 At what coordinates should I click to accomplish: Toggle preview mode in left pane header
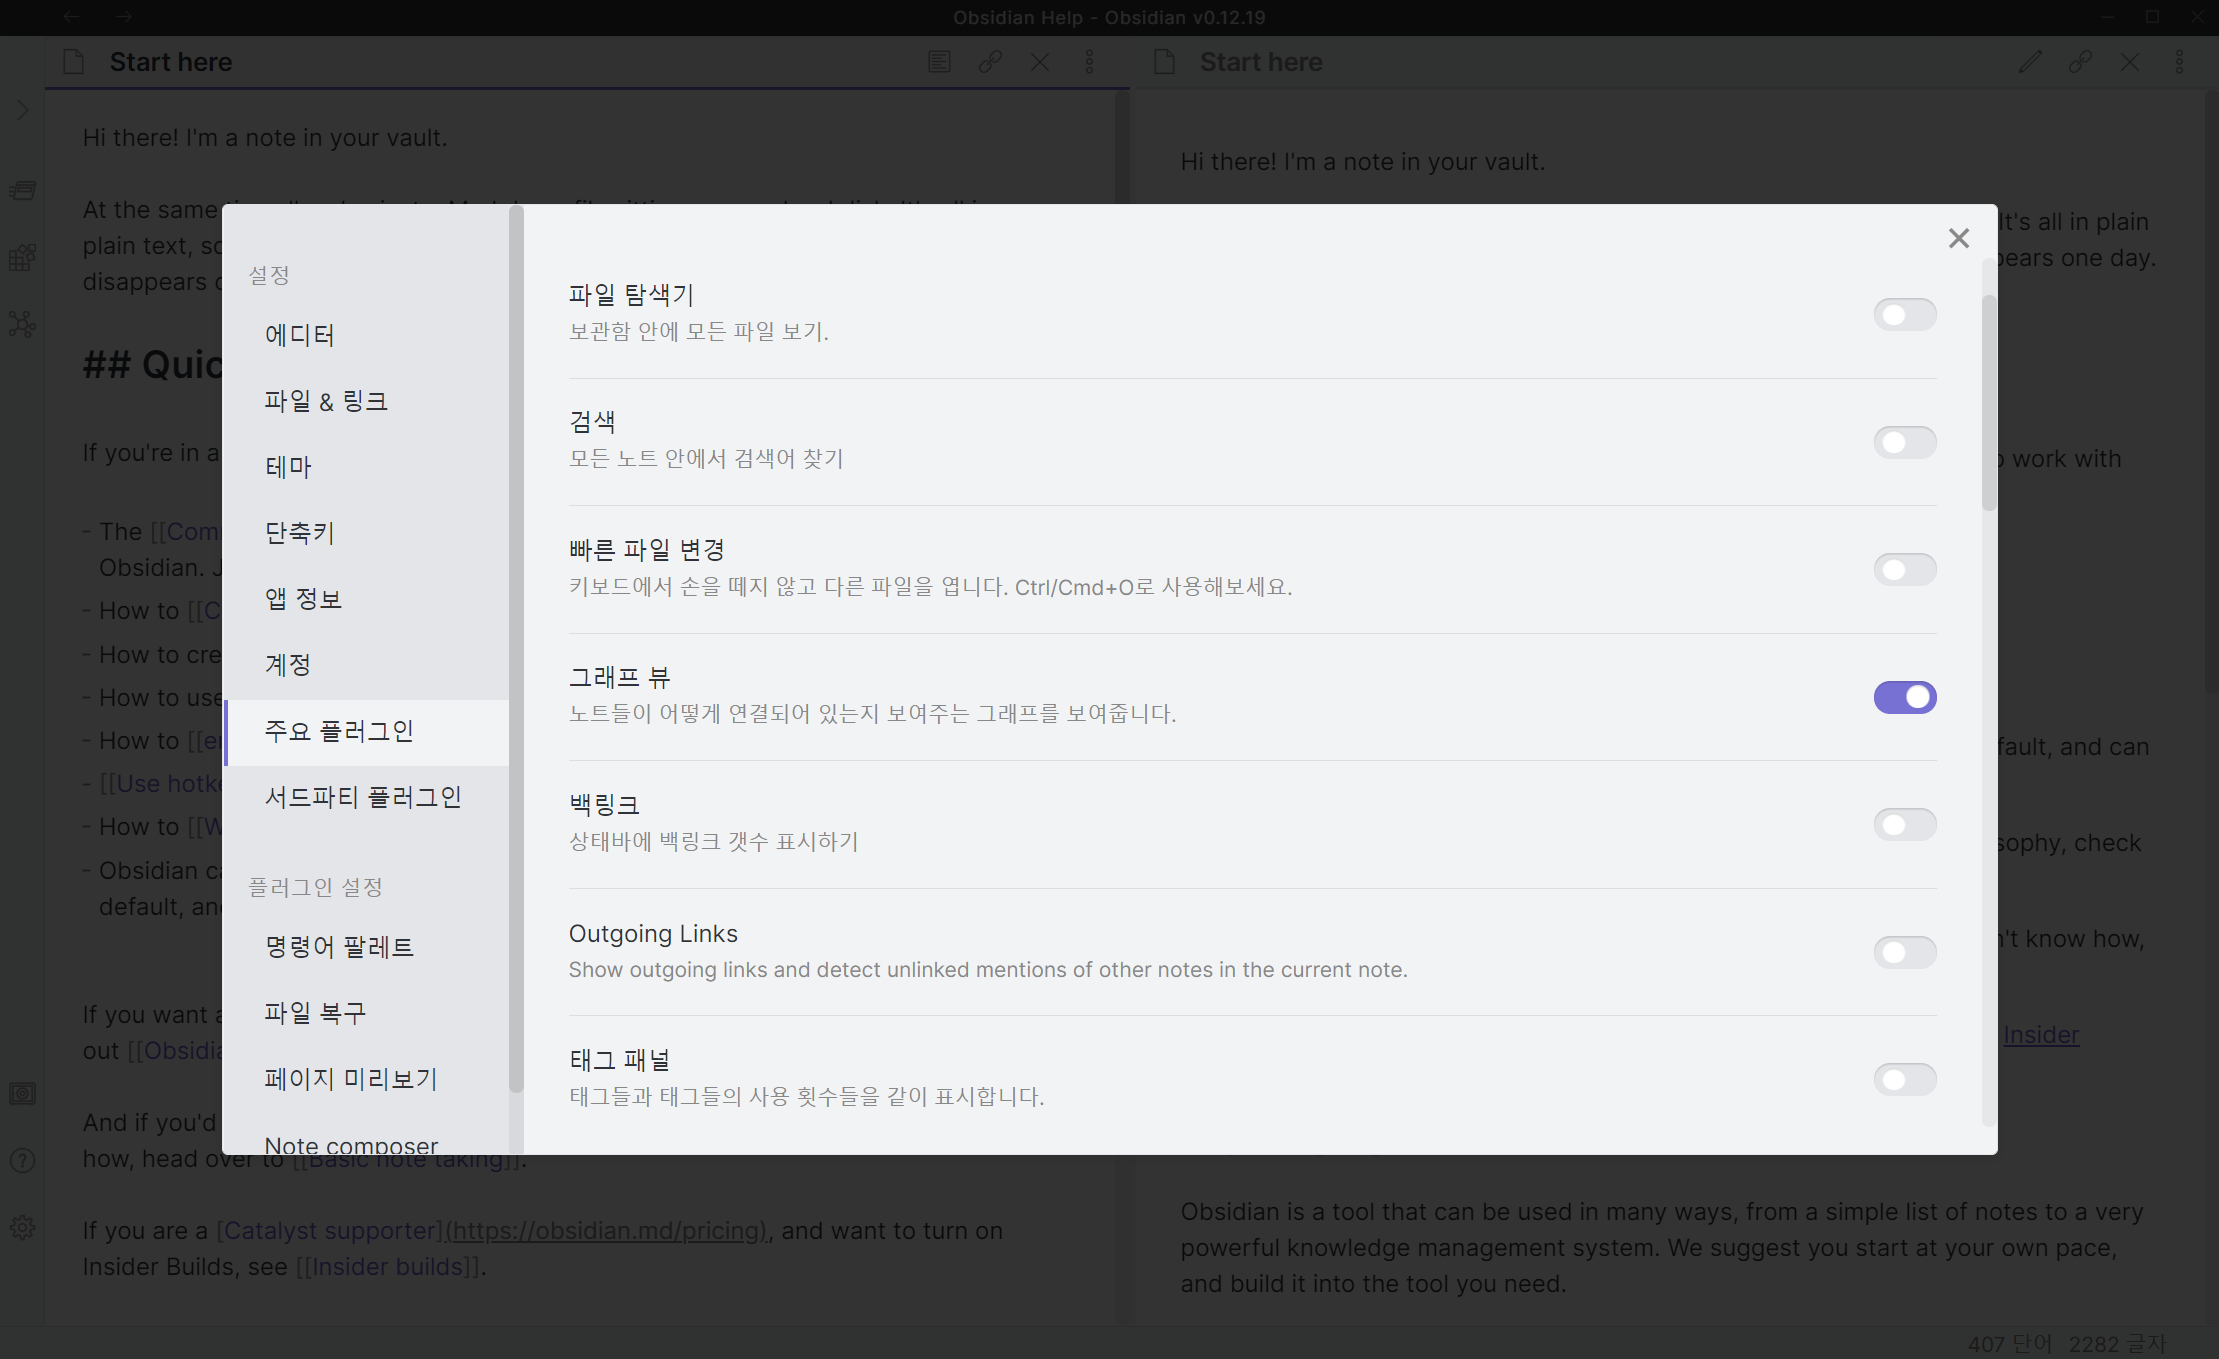pos(939,62)
